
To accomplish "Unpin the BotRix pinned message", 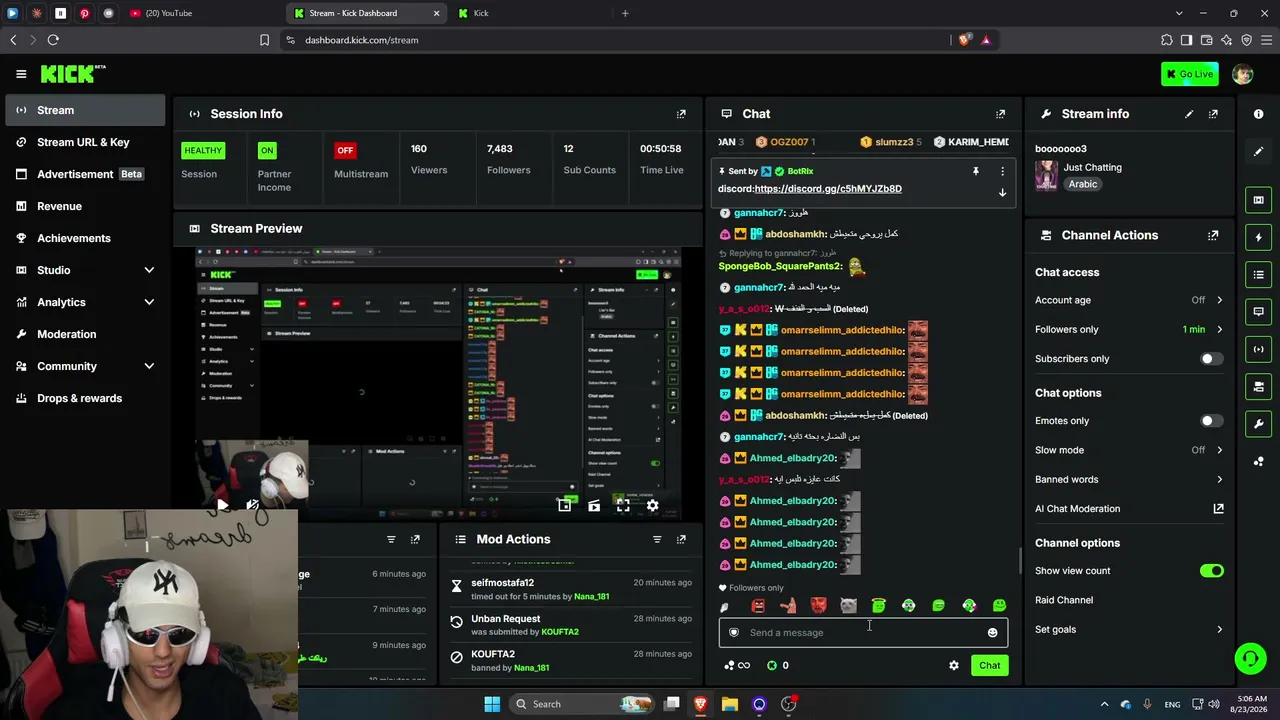I will 975,171.
